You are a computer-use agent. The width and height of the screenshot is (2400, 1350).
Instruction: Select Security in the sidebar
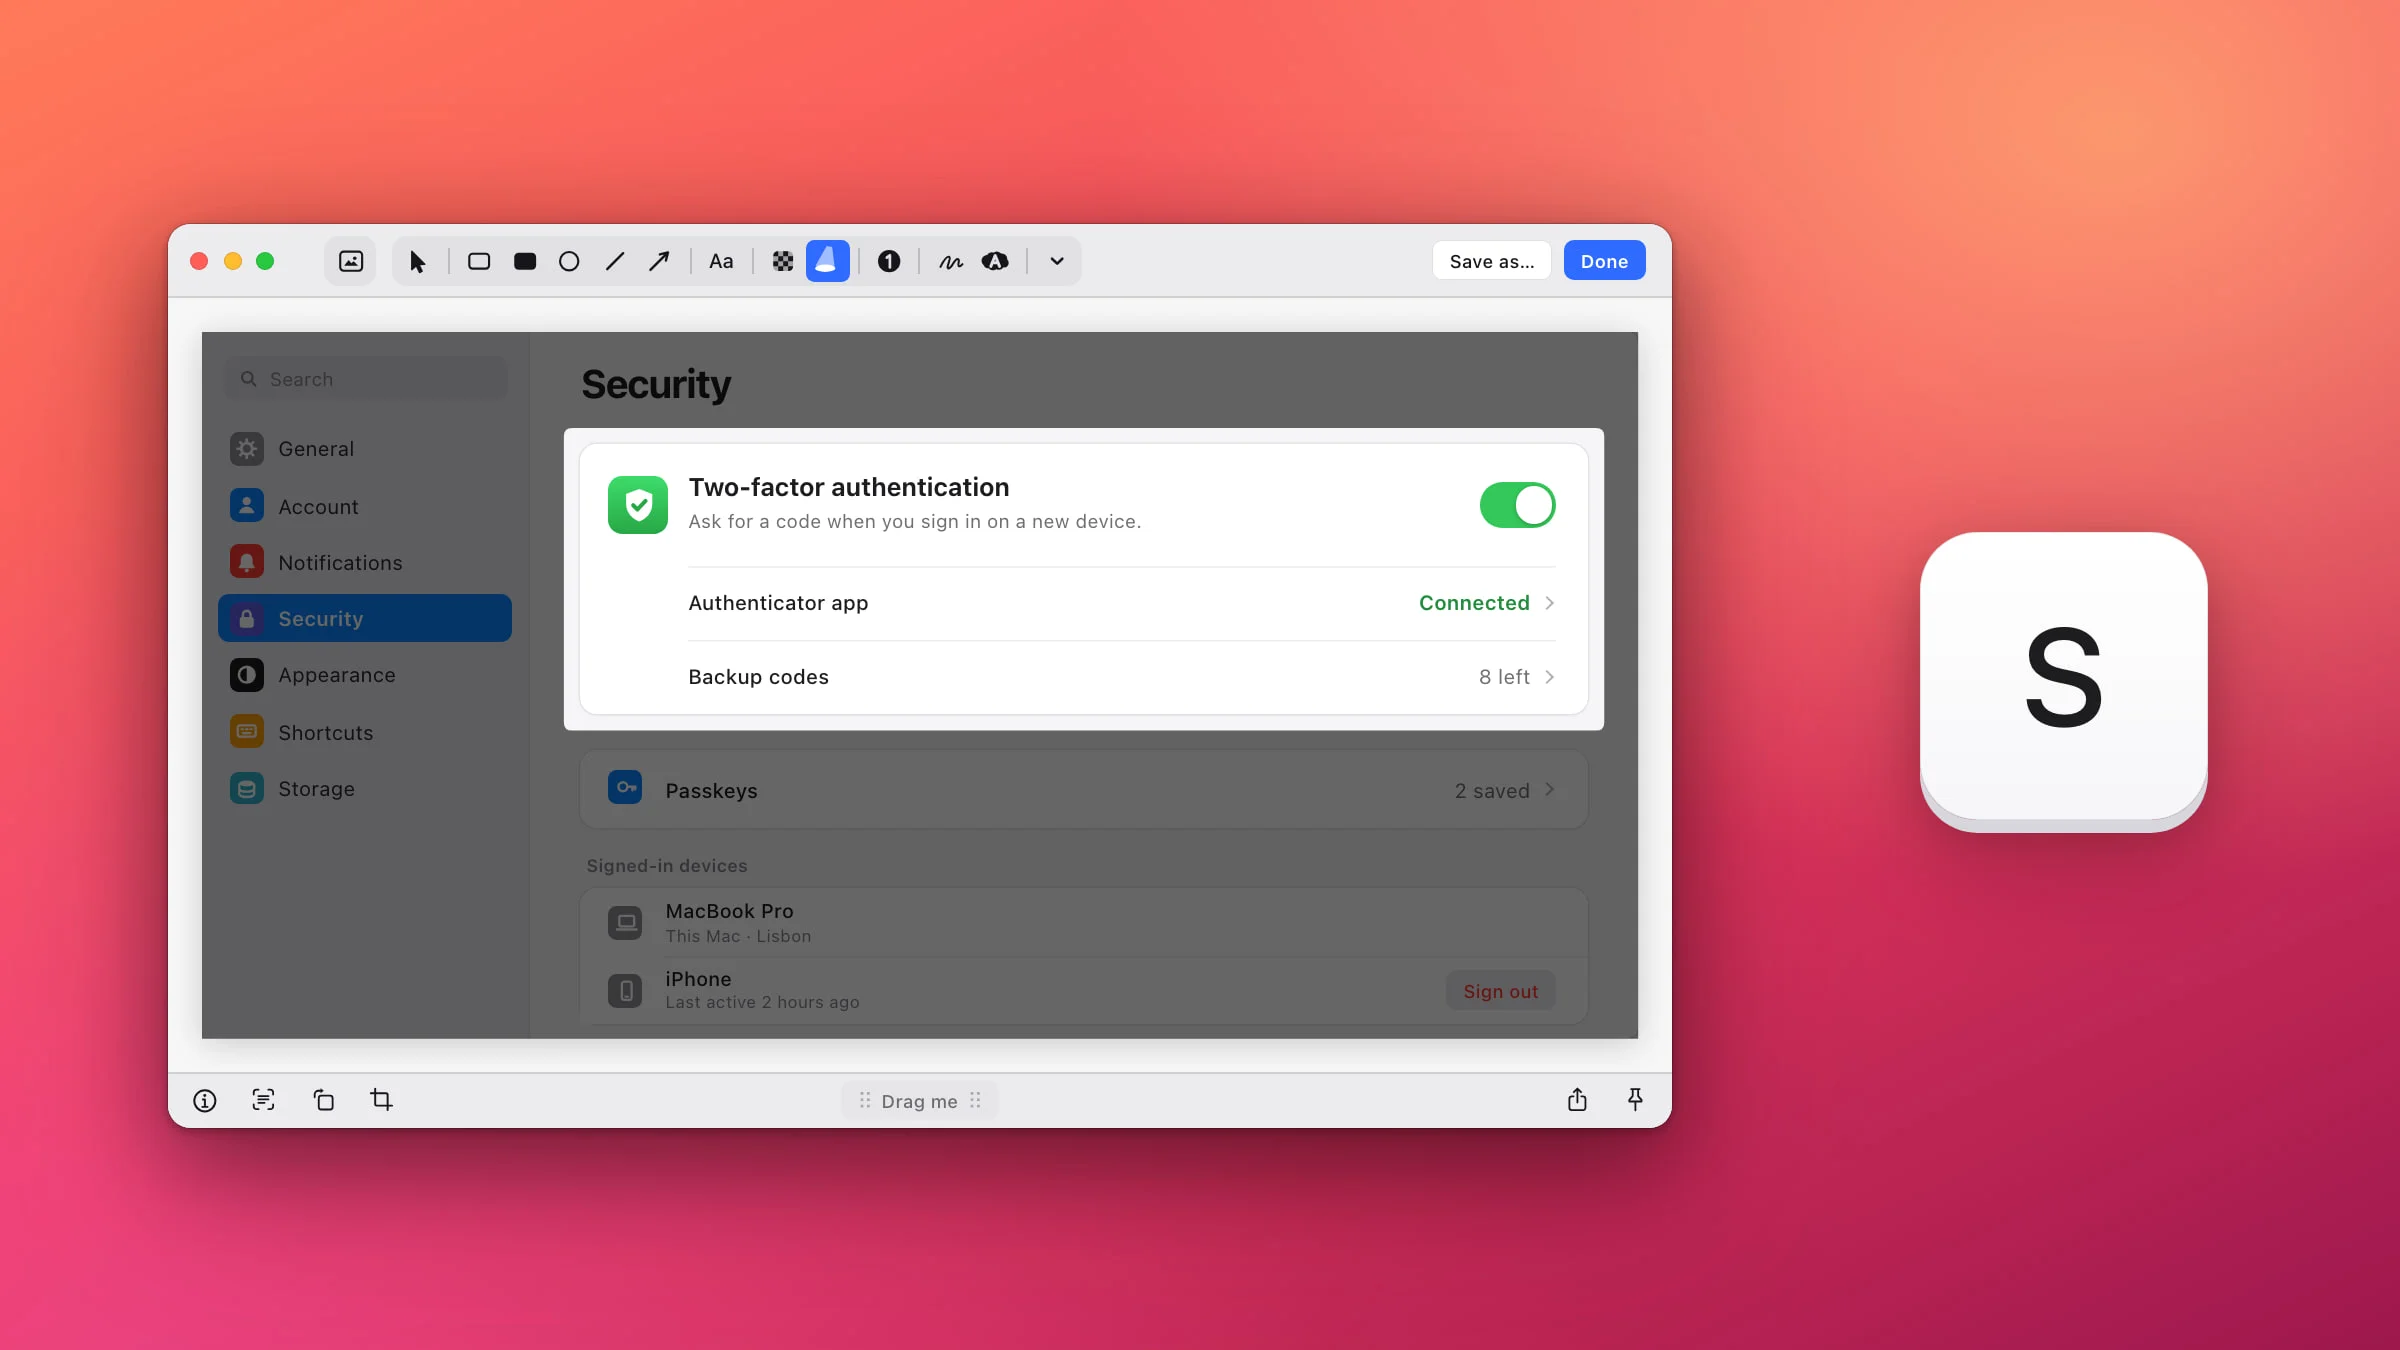tap(365, 618)
